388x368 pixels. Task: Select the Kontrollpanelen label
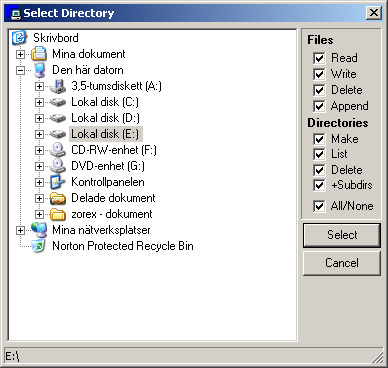coord(108,182)
